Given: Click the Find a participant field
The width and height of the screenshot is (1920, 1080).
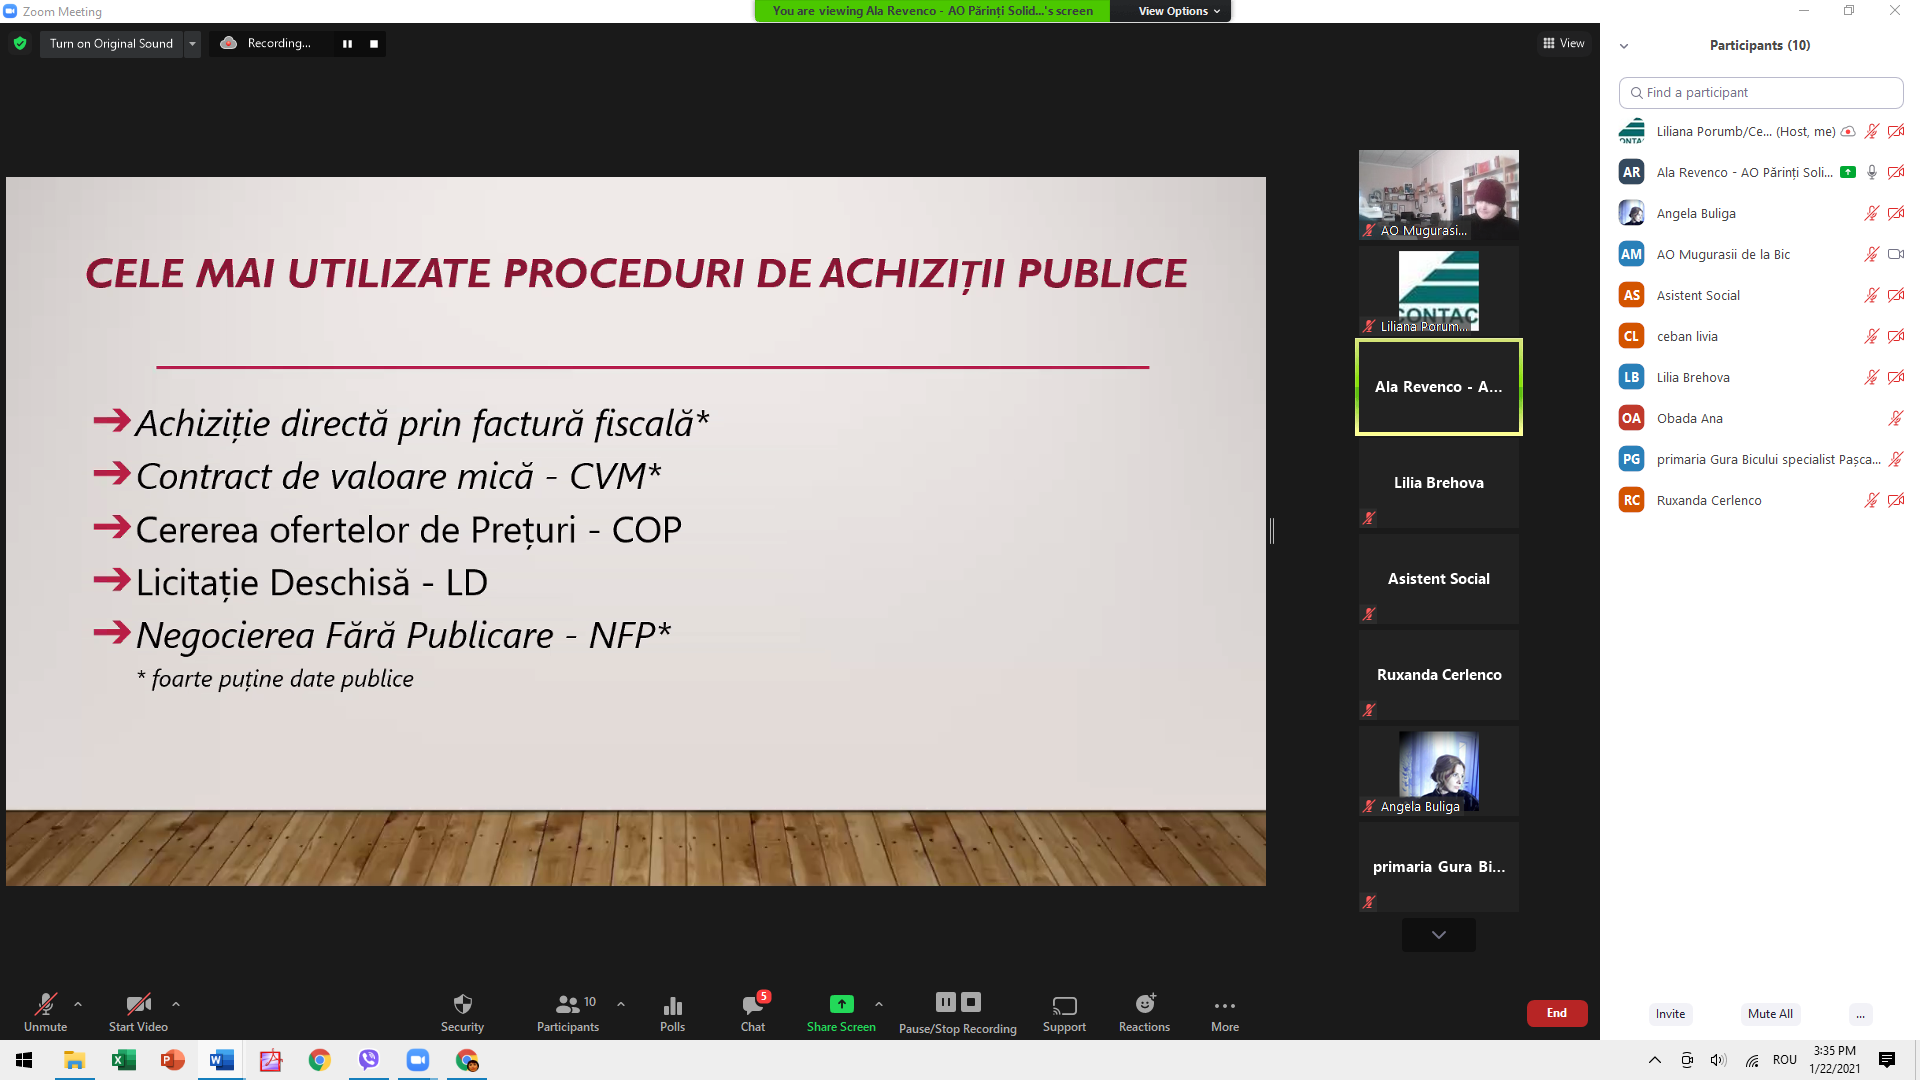Looking at the screenshot, I should click(1760, 93).
